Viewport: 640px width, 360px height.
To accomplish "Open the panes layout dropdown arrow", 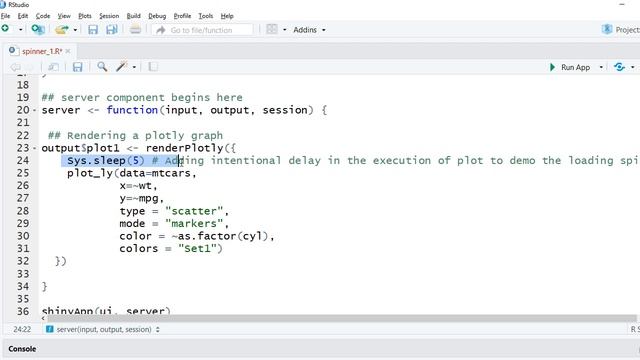I will point(284,30).
